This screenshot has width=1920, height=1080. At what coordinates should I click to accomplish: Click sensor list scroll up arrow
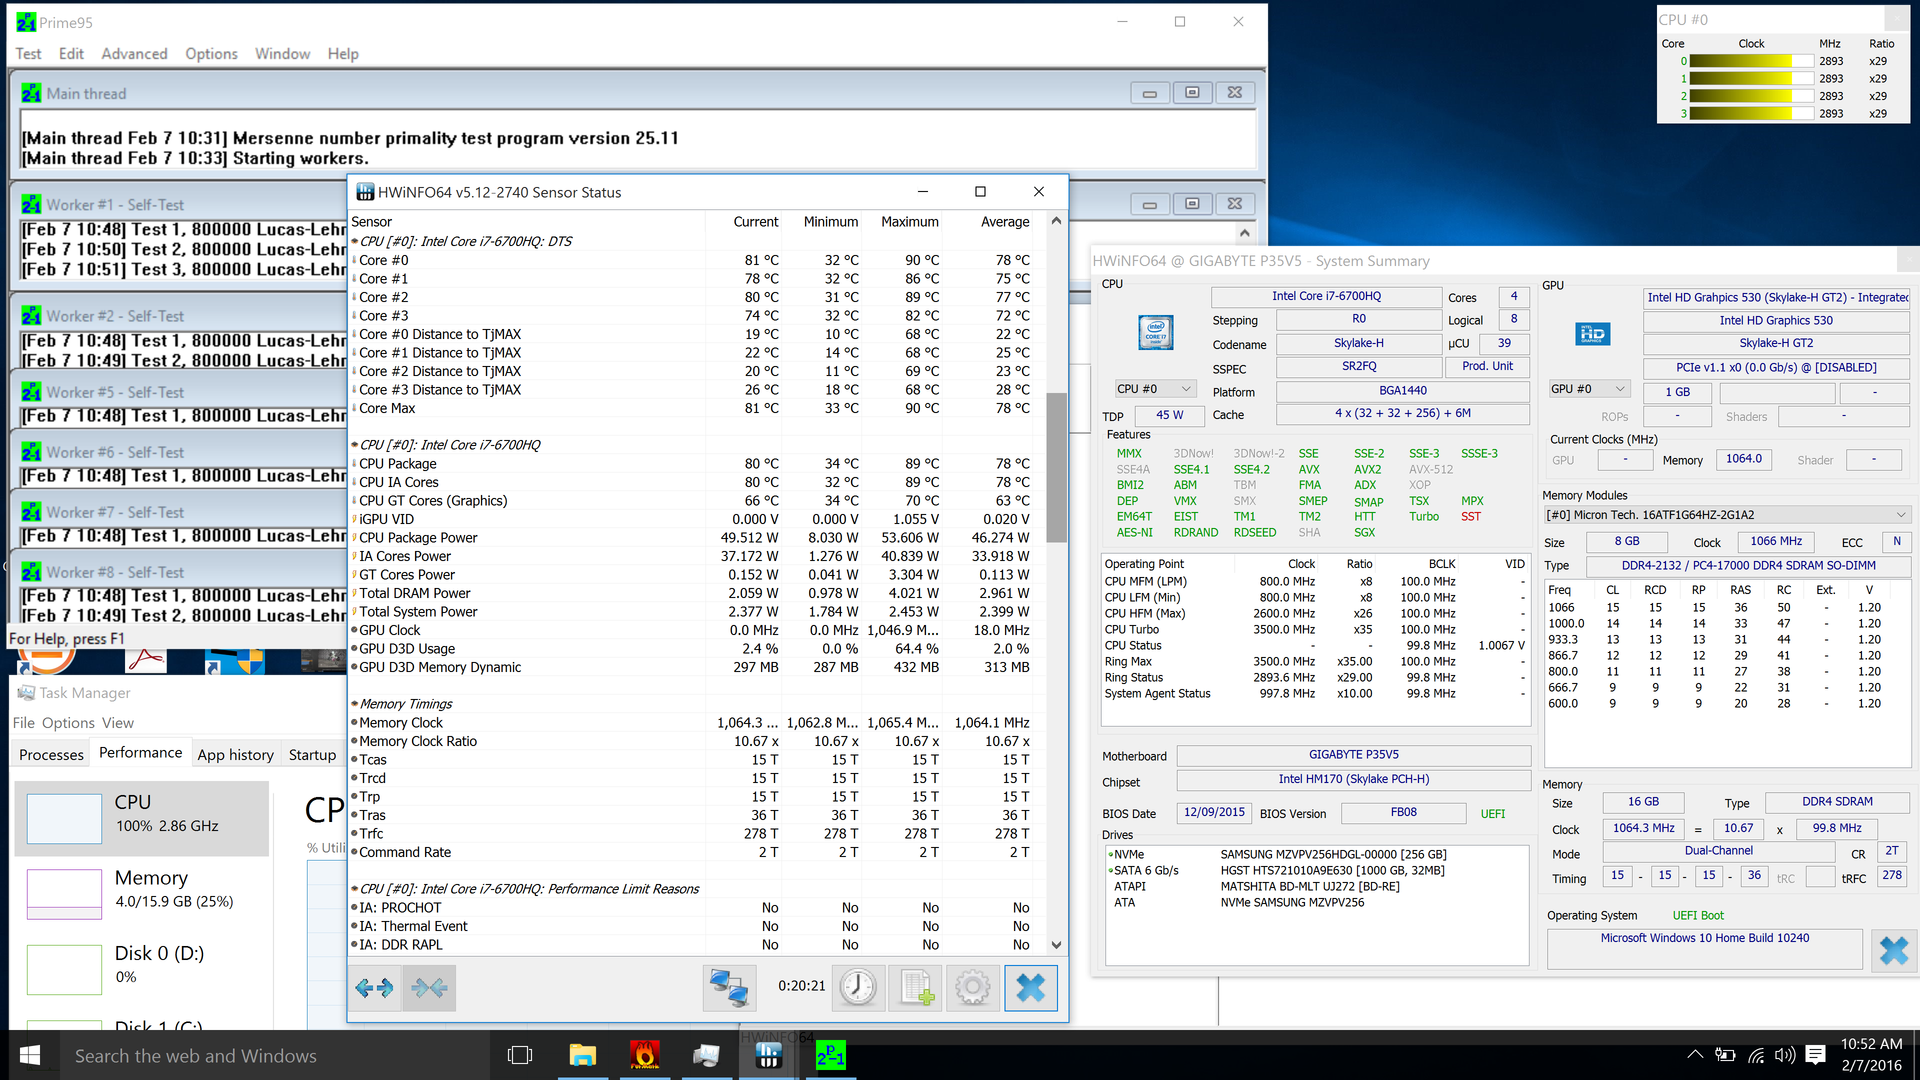(x=1056, y=221)
